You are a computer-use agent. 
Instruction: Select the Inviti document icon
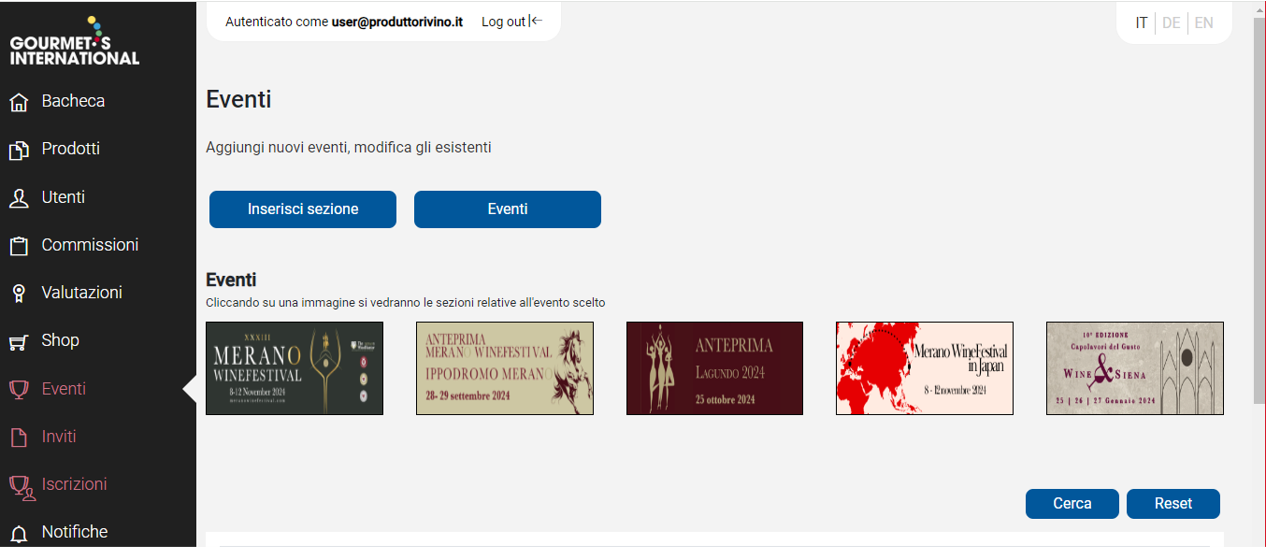point(19,438)
